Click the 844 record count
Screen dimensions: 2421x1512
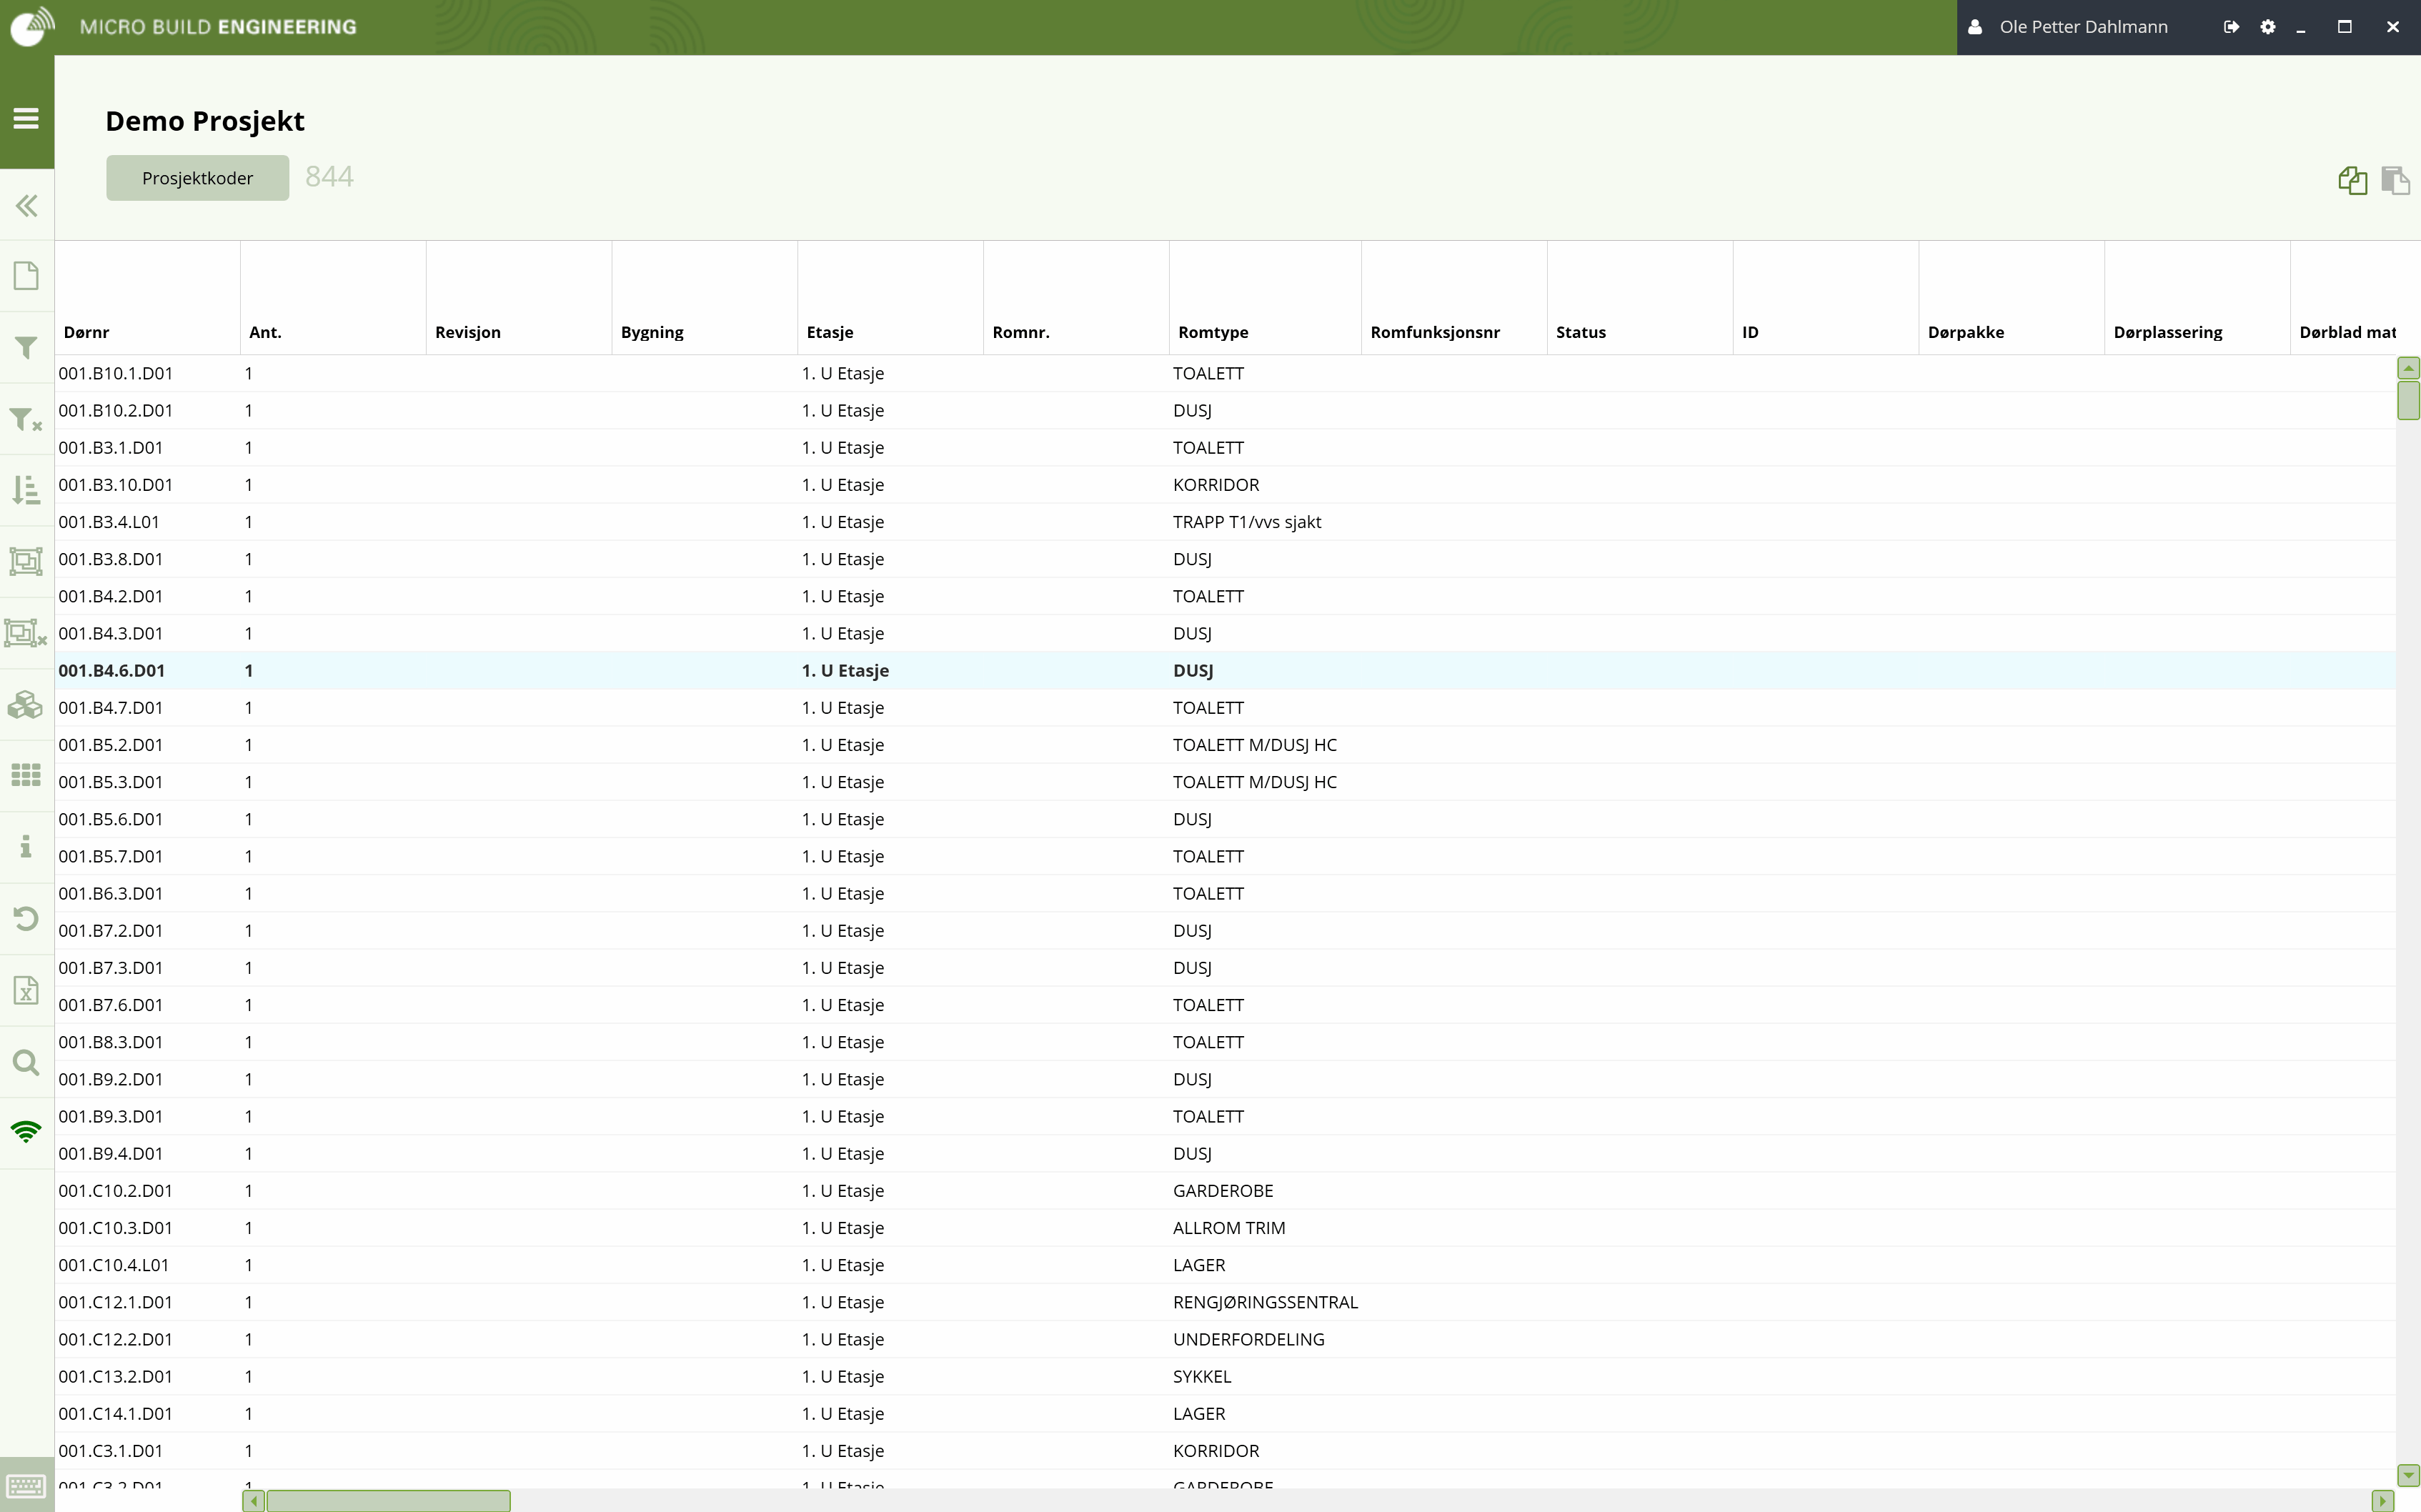click(329, 177)
